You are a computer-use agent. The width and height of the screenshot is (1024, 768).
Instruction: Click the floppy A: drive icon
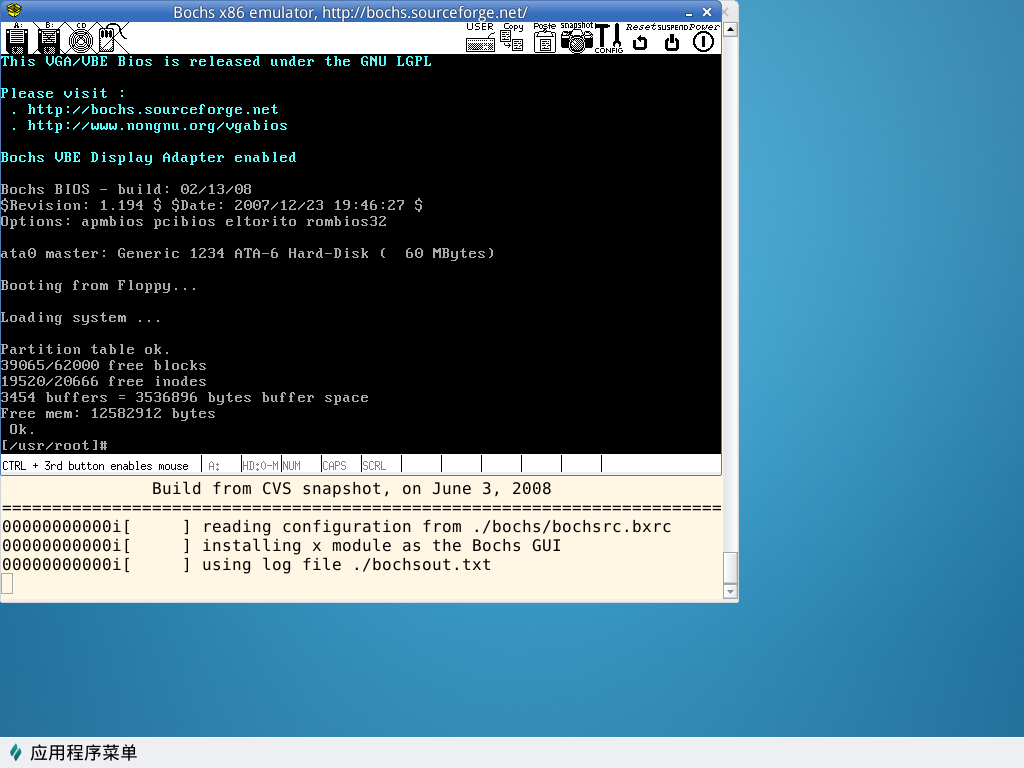coord(16,39)
